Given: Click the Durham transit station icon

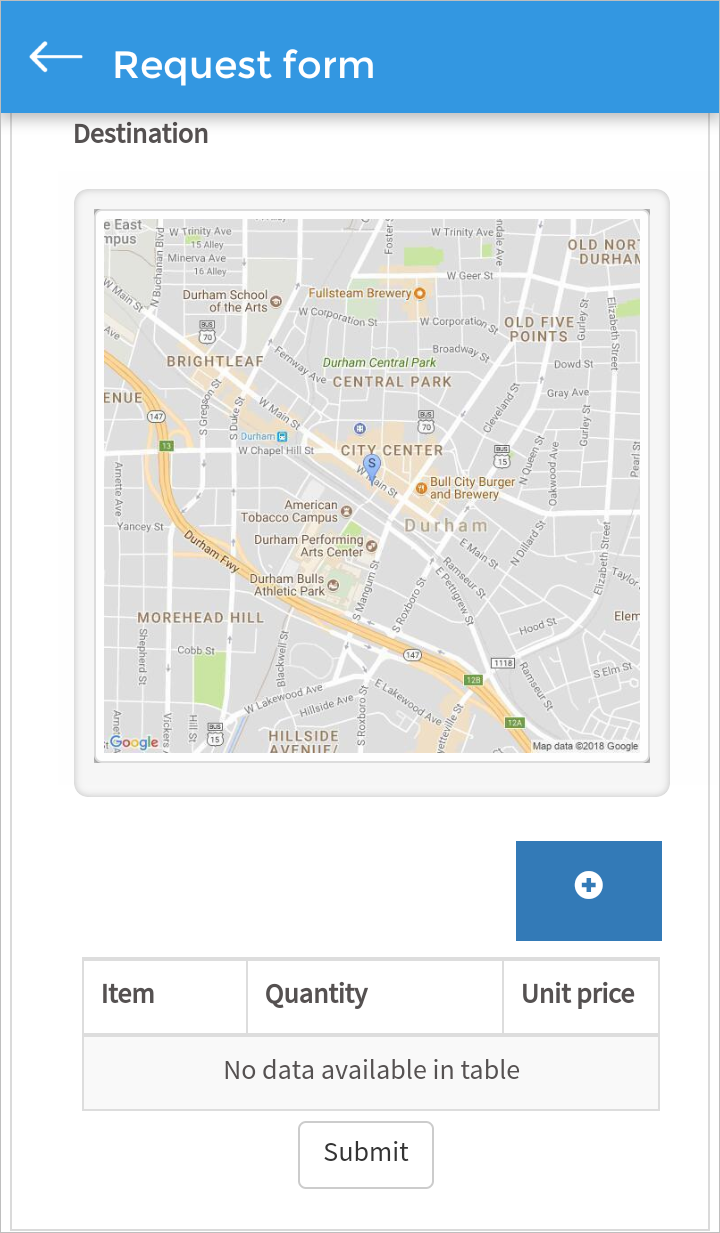Looking at the screenshot, I should click(283, 436).
